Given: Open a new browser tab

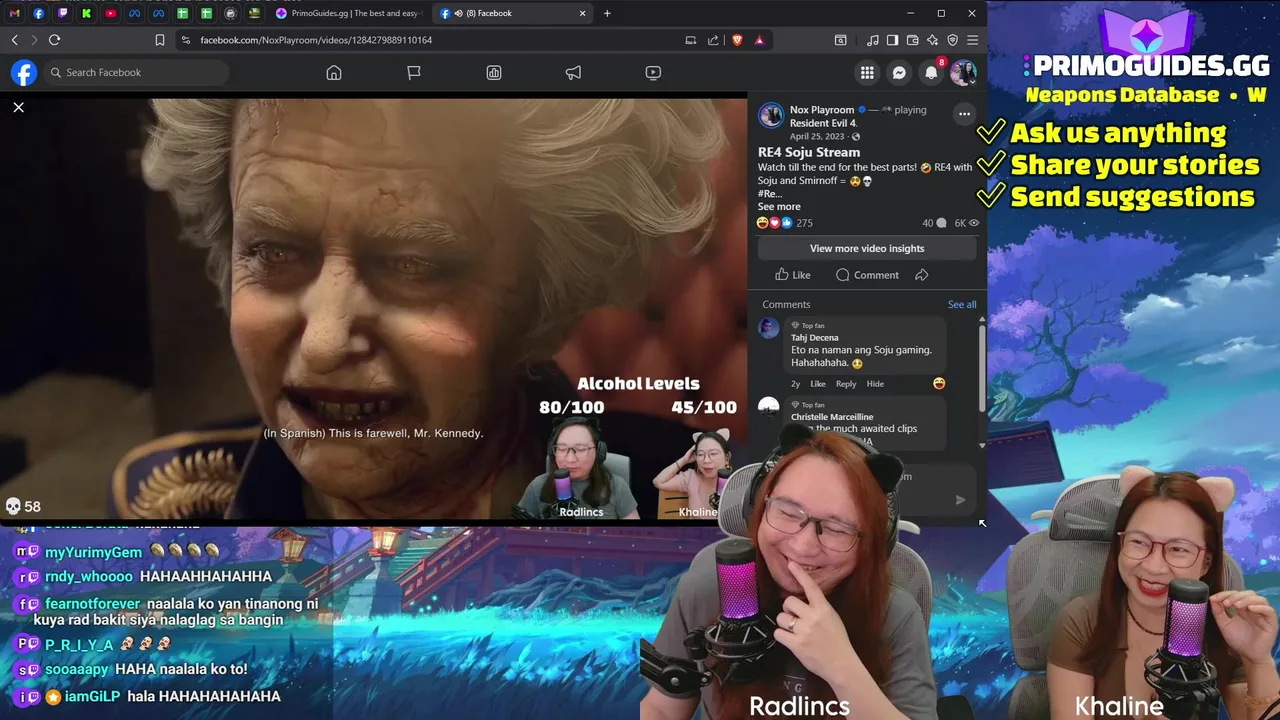Looking at the screenshot, I should click(607, 13).
